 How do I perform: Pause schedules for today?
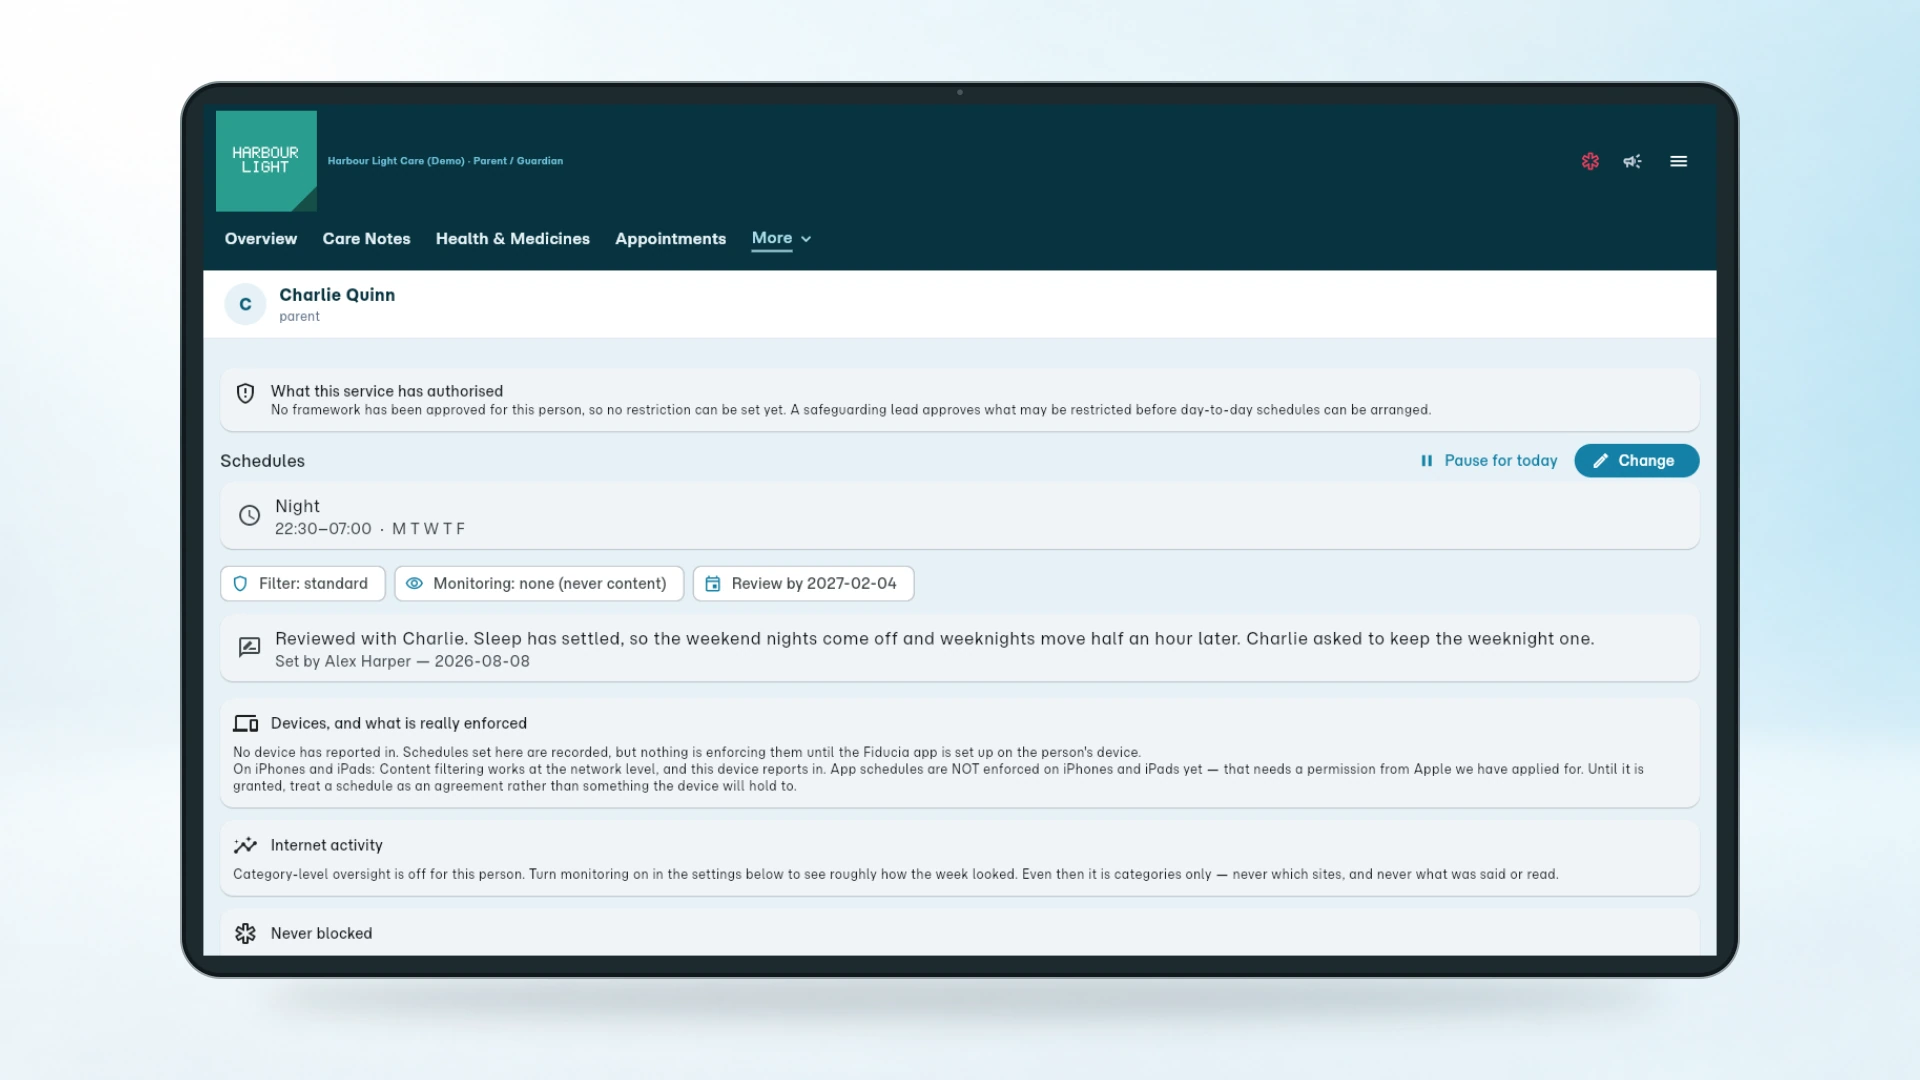click(1488, 461)
